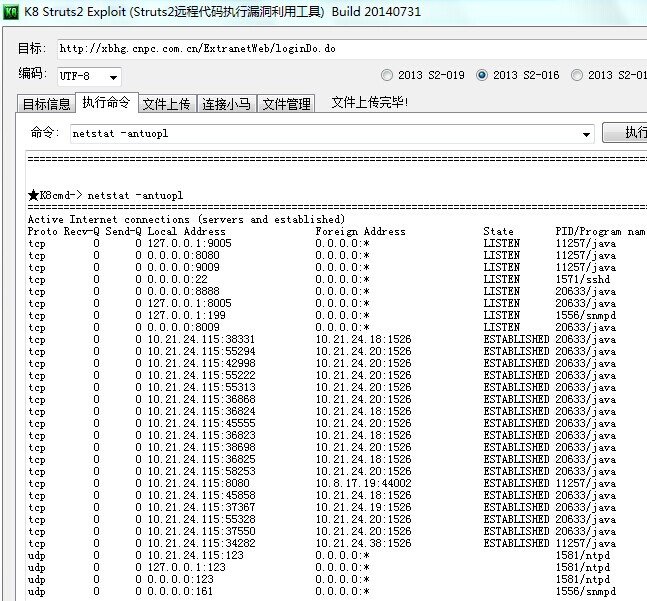Click the 执行 execute button
This screenshot has width=647, height=601.
pos(625,132)
